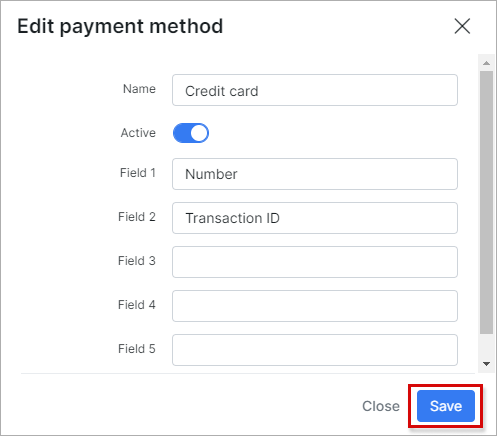Click into the empty Field 3 input
Image resolution: width=497 pixels, height=436 pixels.
(x=315, y=262)
